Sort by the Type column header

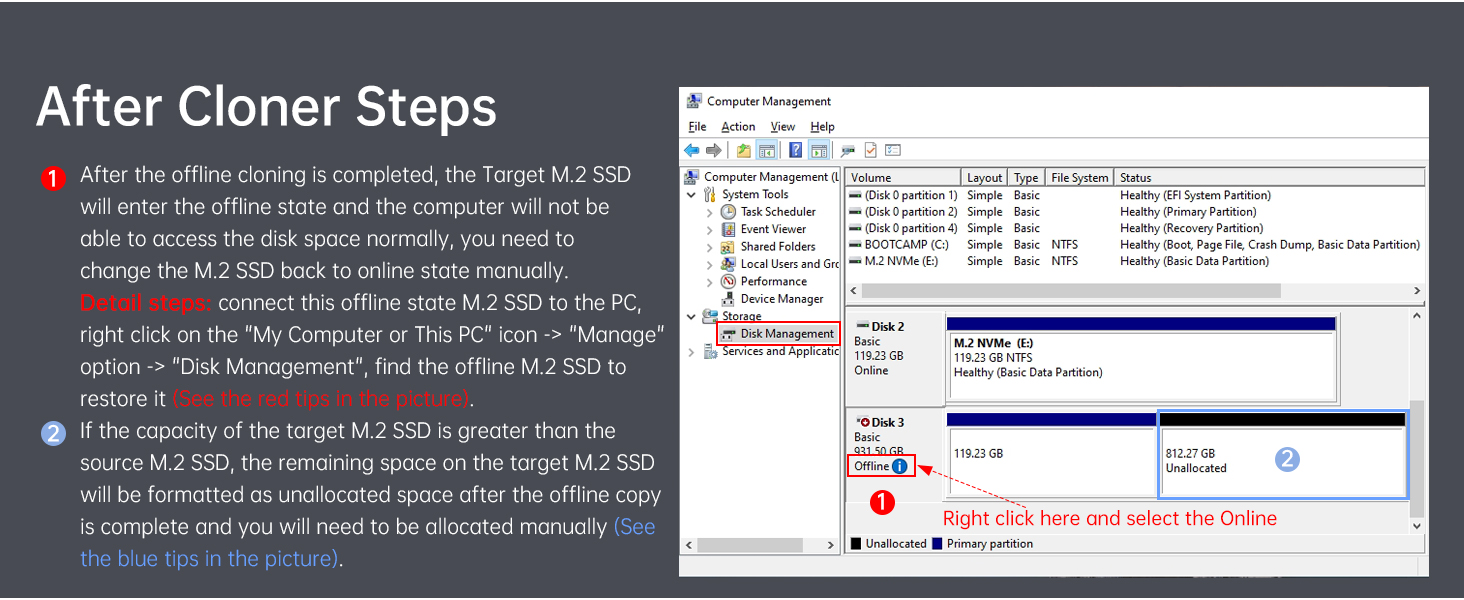[1027, 177]
